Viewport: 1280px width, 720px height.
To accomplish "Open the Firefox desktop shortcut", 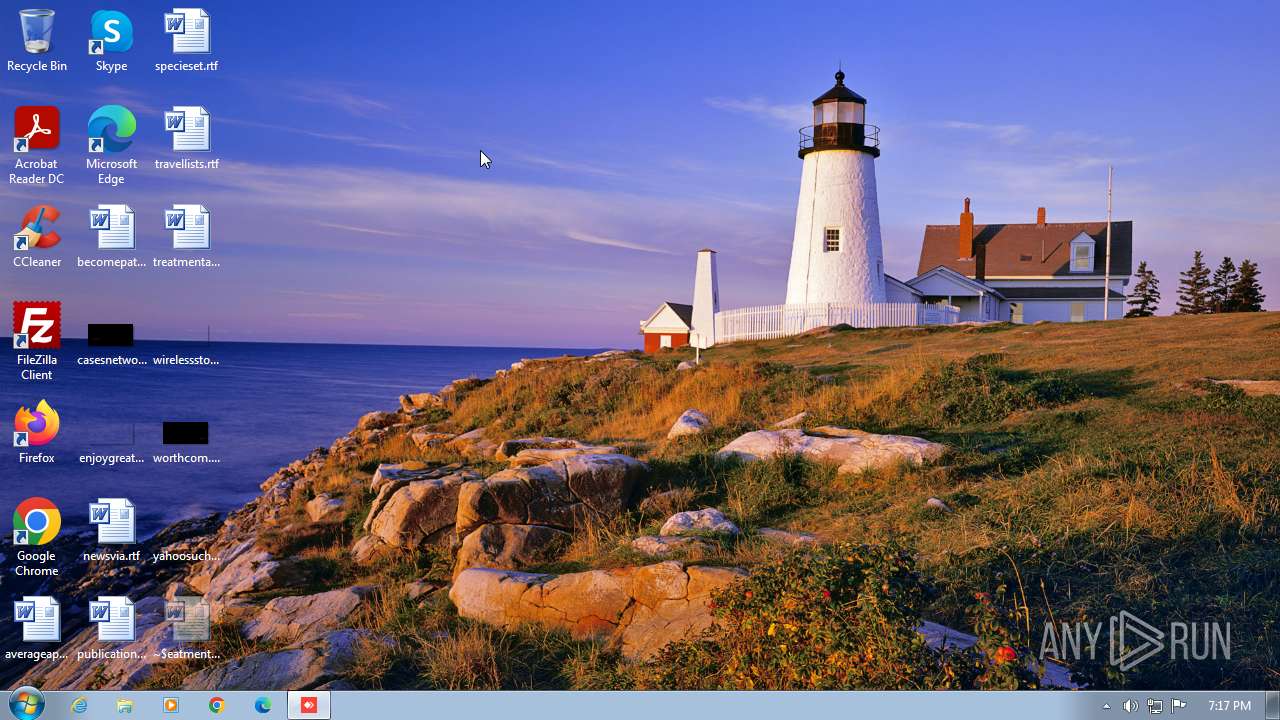I will pyautogui.click(x=37, y=433).
